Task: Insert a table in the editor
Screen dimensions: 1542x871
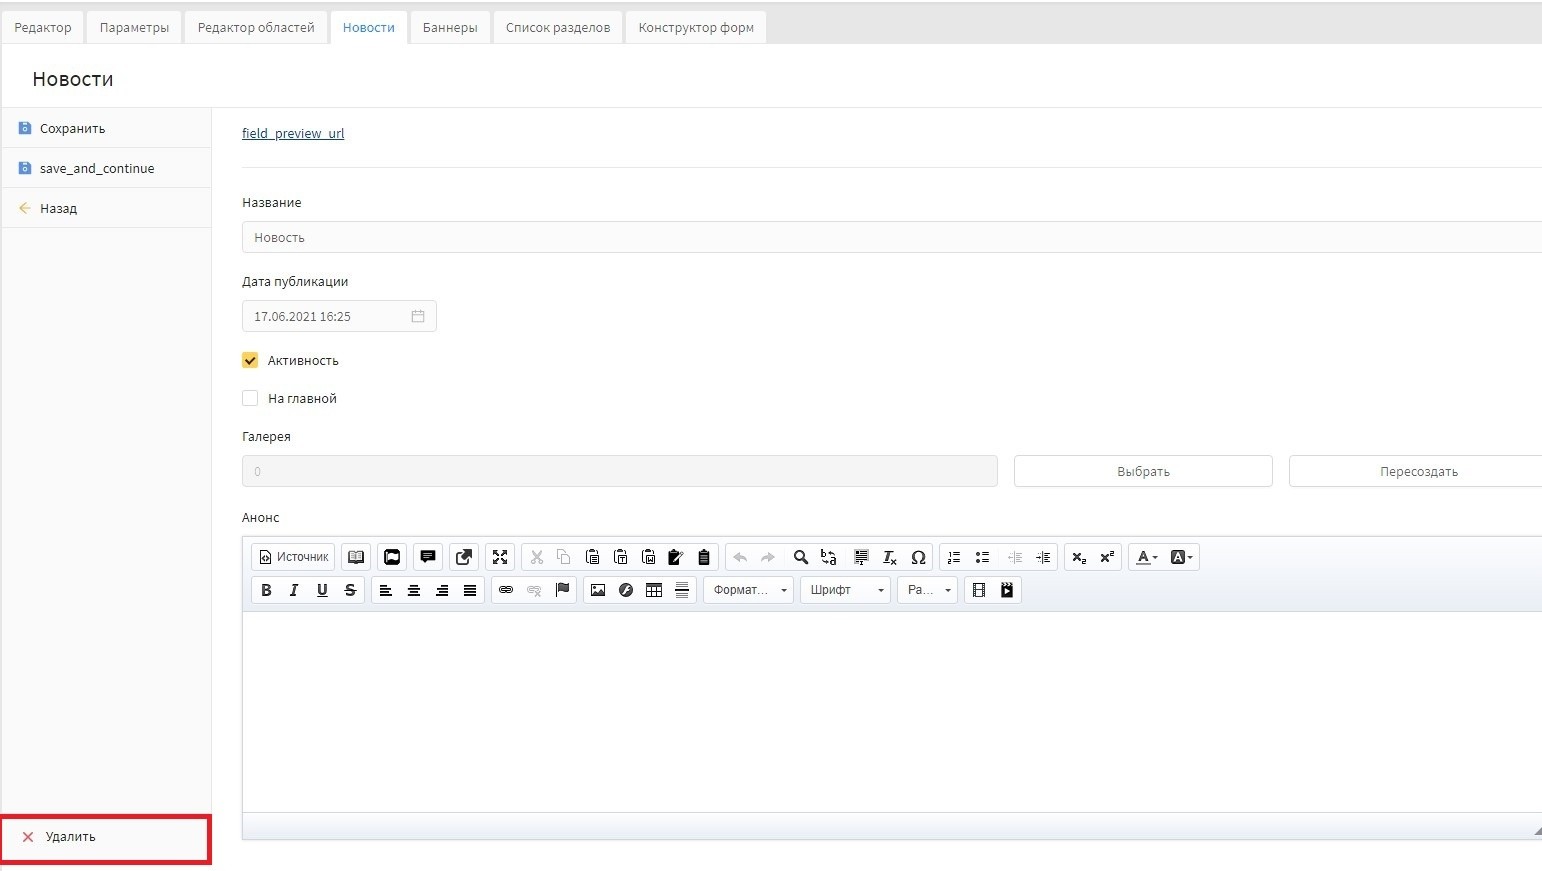Action: (x=654, y=590)
